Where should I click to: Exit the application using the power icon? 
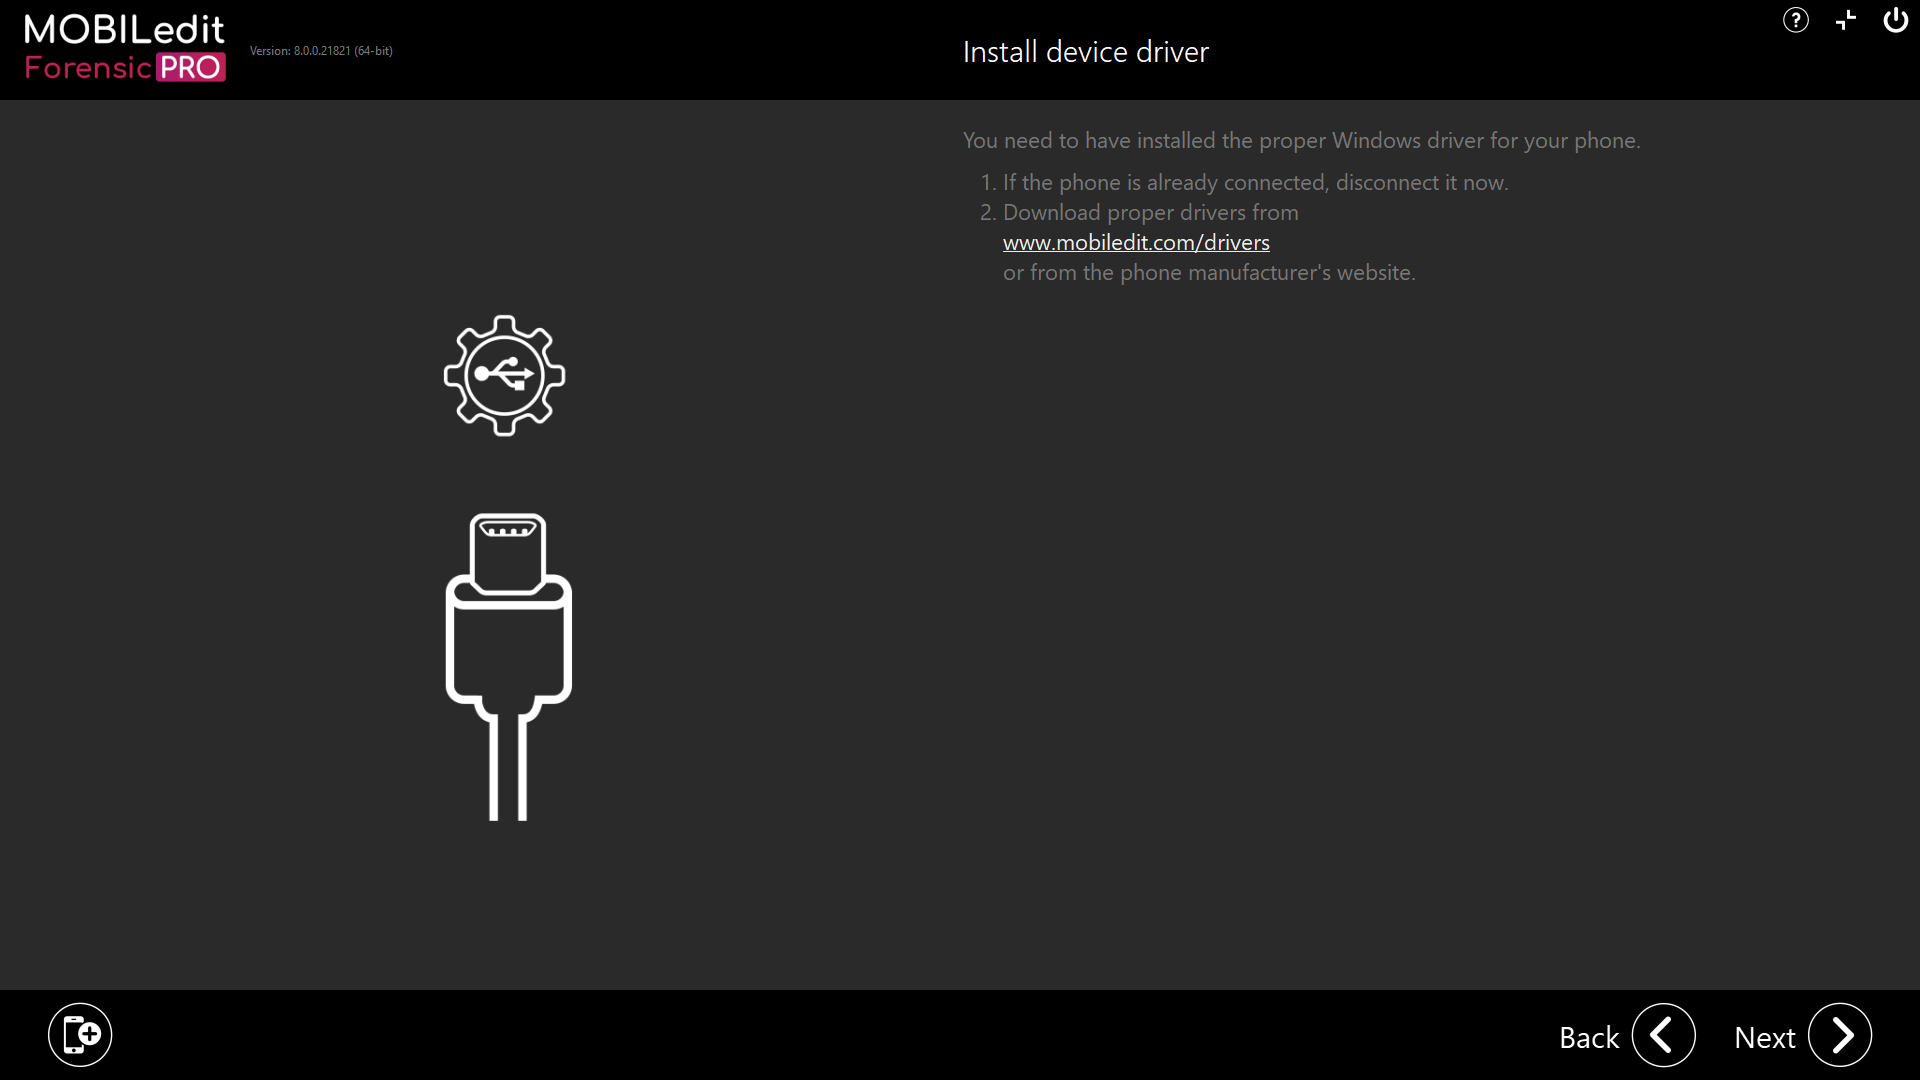(x=1895, y=20)
